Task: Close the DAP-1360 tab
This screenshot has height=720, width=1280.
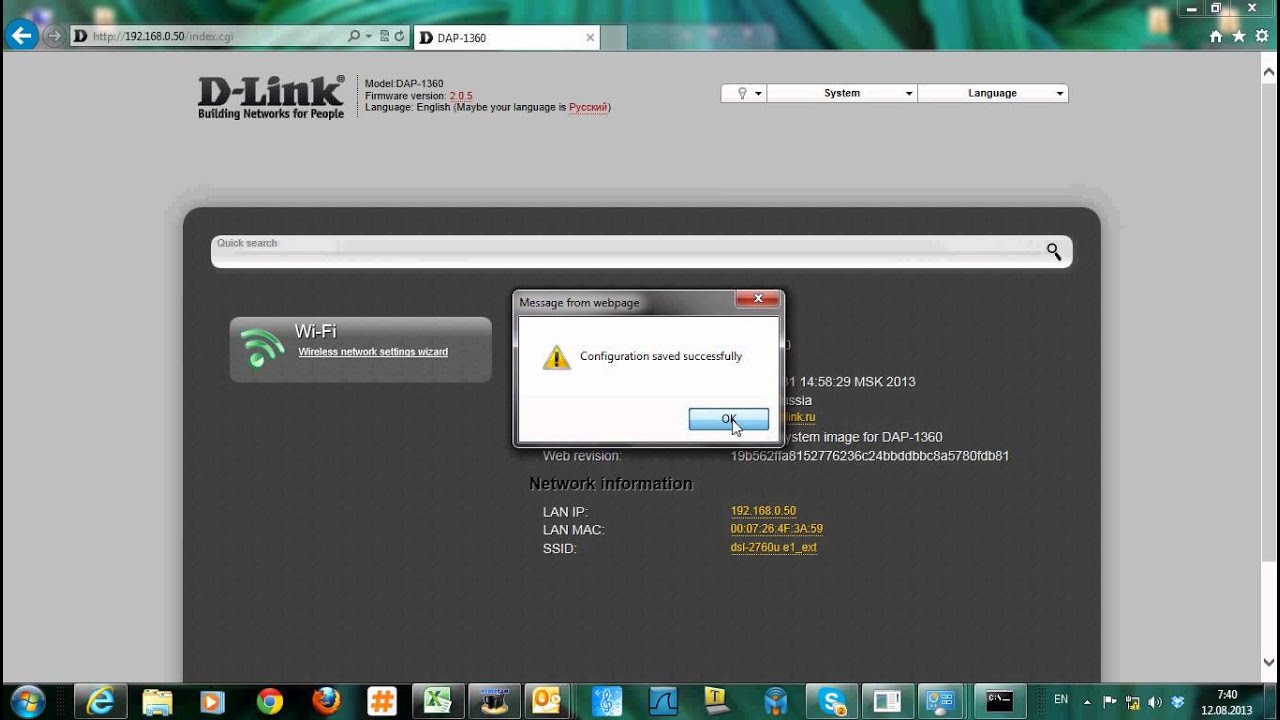Action: click(590, 38)
